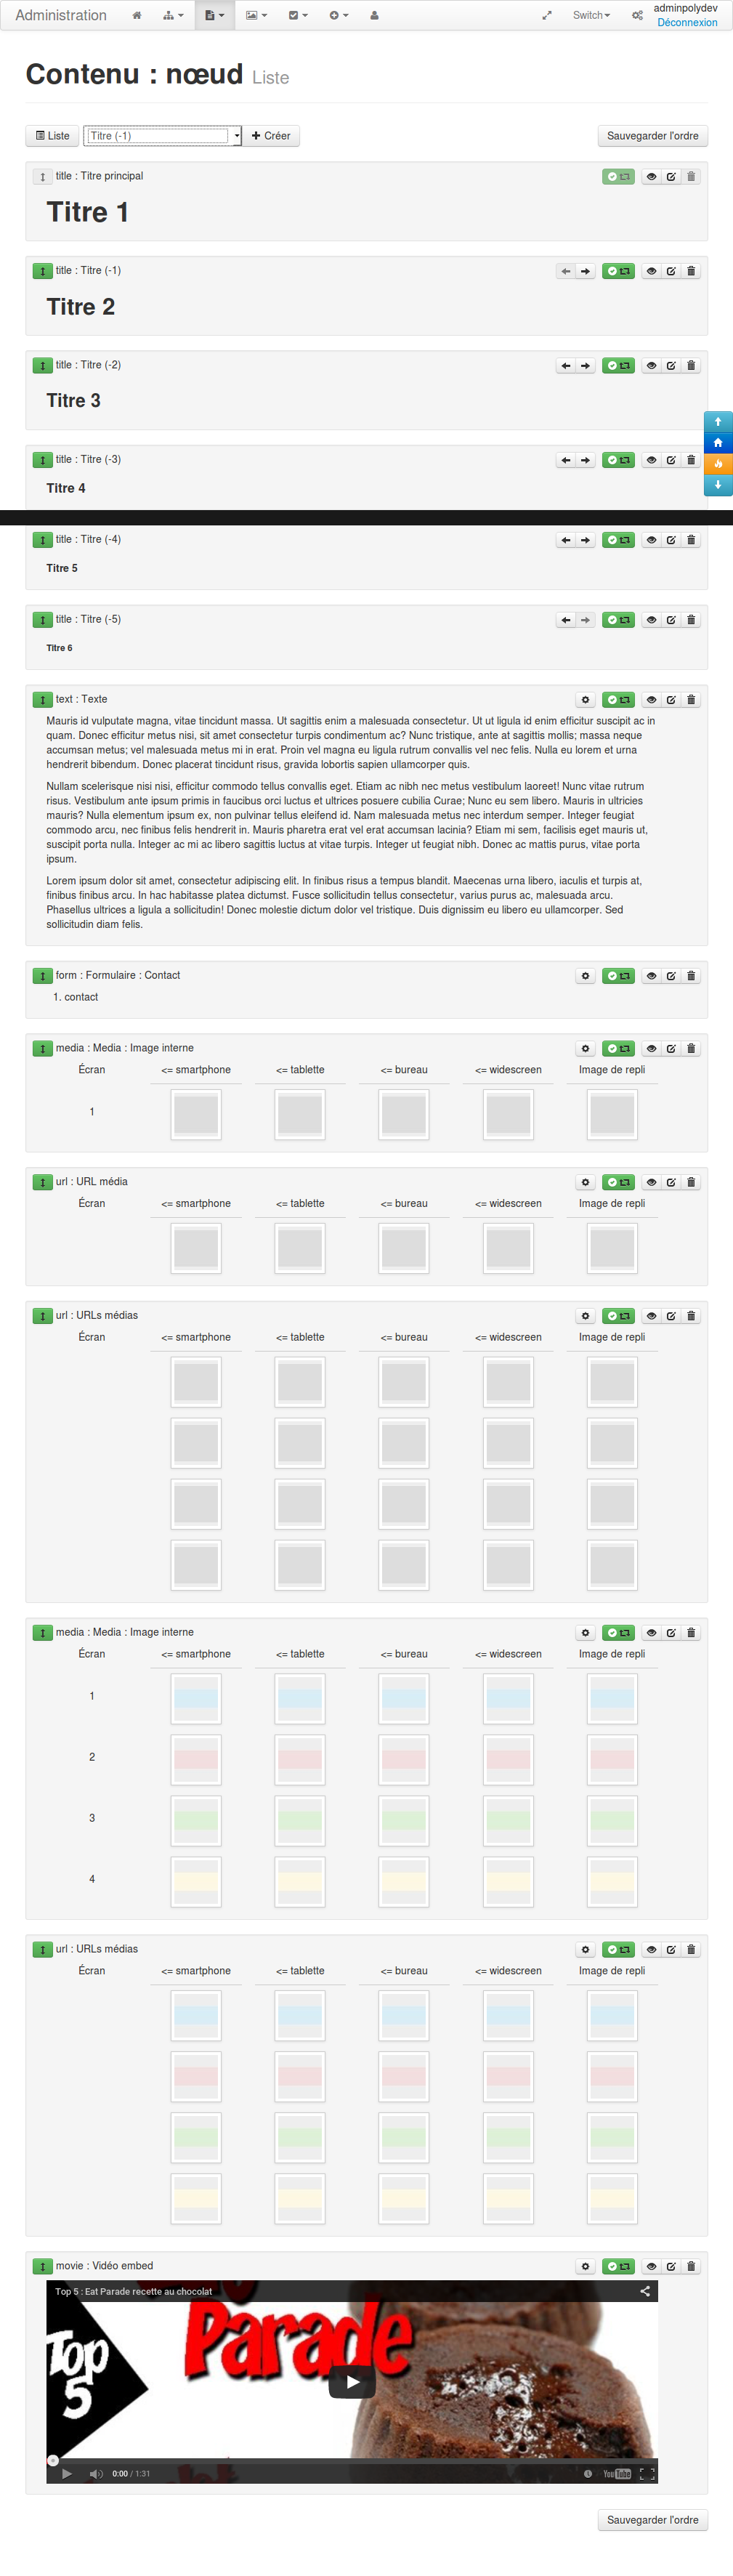Click the share icon on the video embed
Screen dimensions: 733x2576
(x=645, y=2291)
